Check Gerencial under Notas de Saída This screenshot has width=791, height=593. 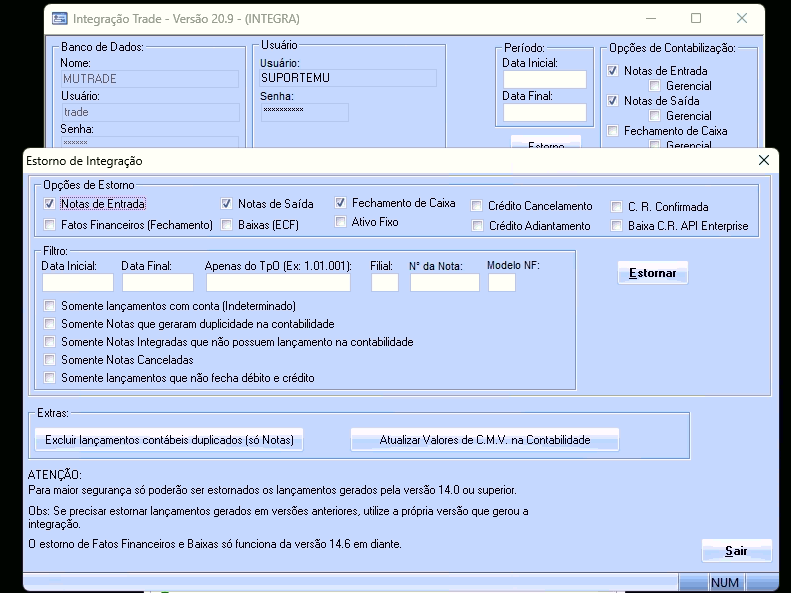pos(654,115)
